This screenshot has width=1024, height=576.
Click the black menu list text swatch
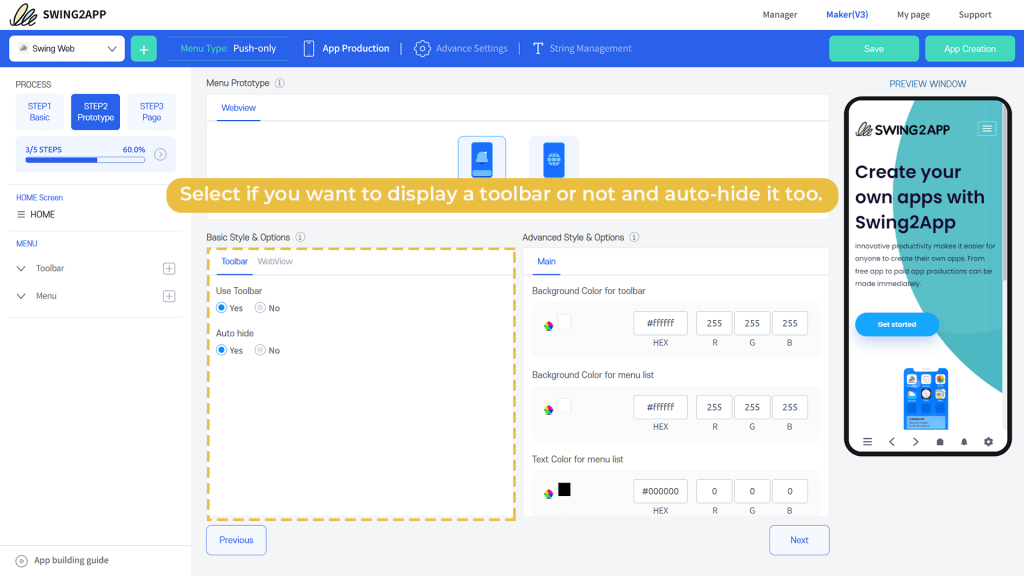[564, 489]
